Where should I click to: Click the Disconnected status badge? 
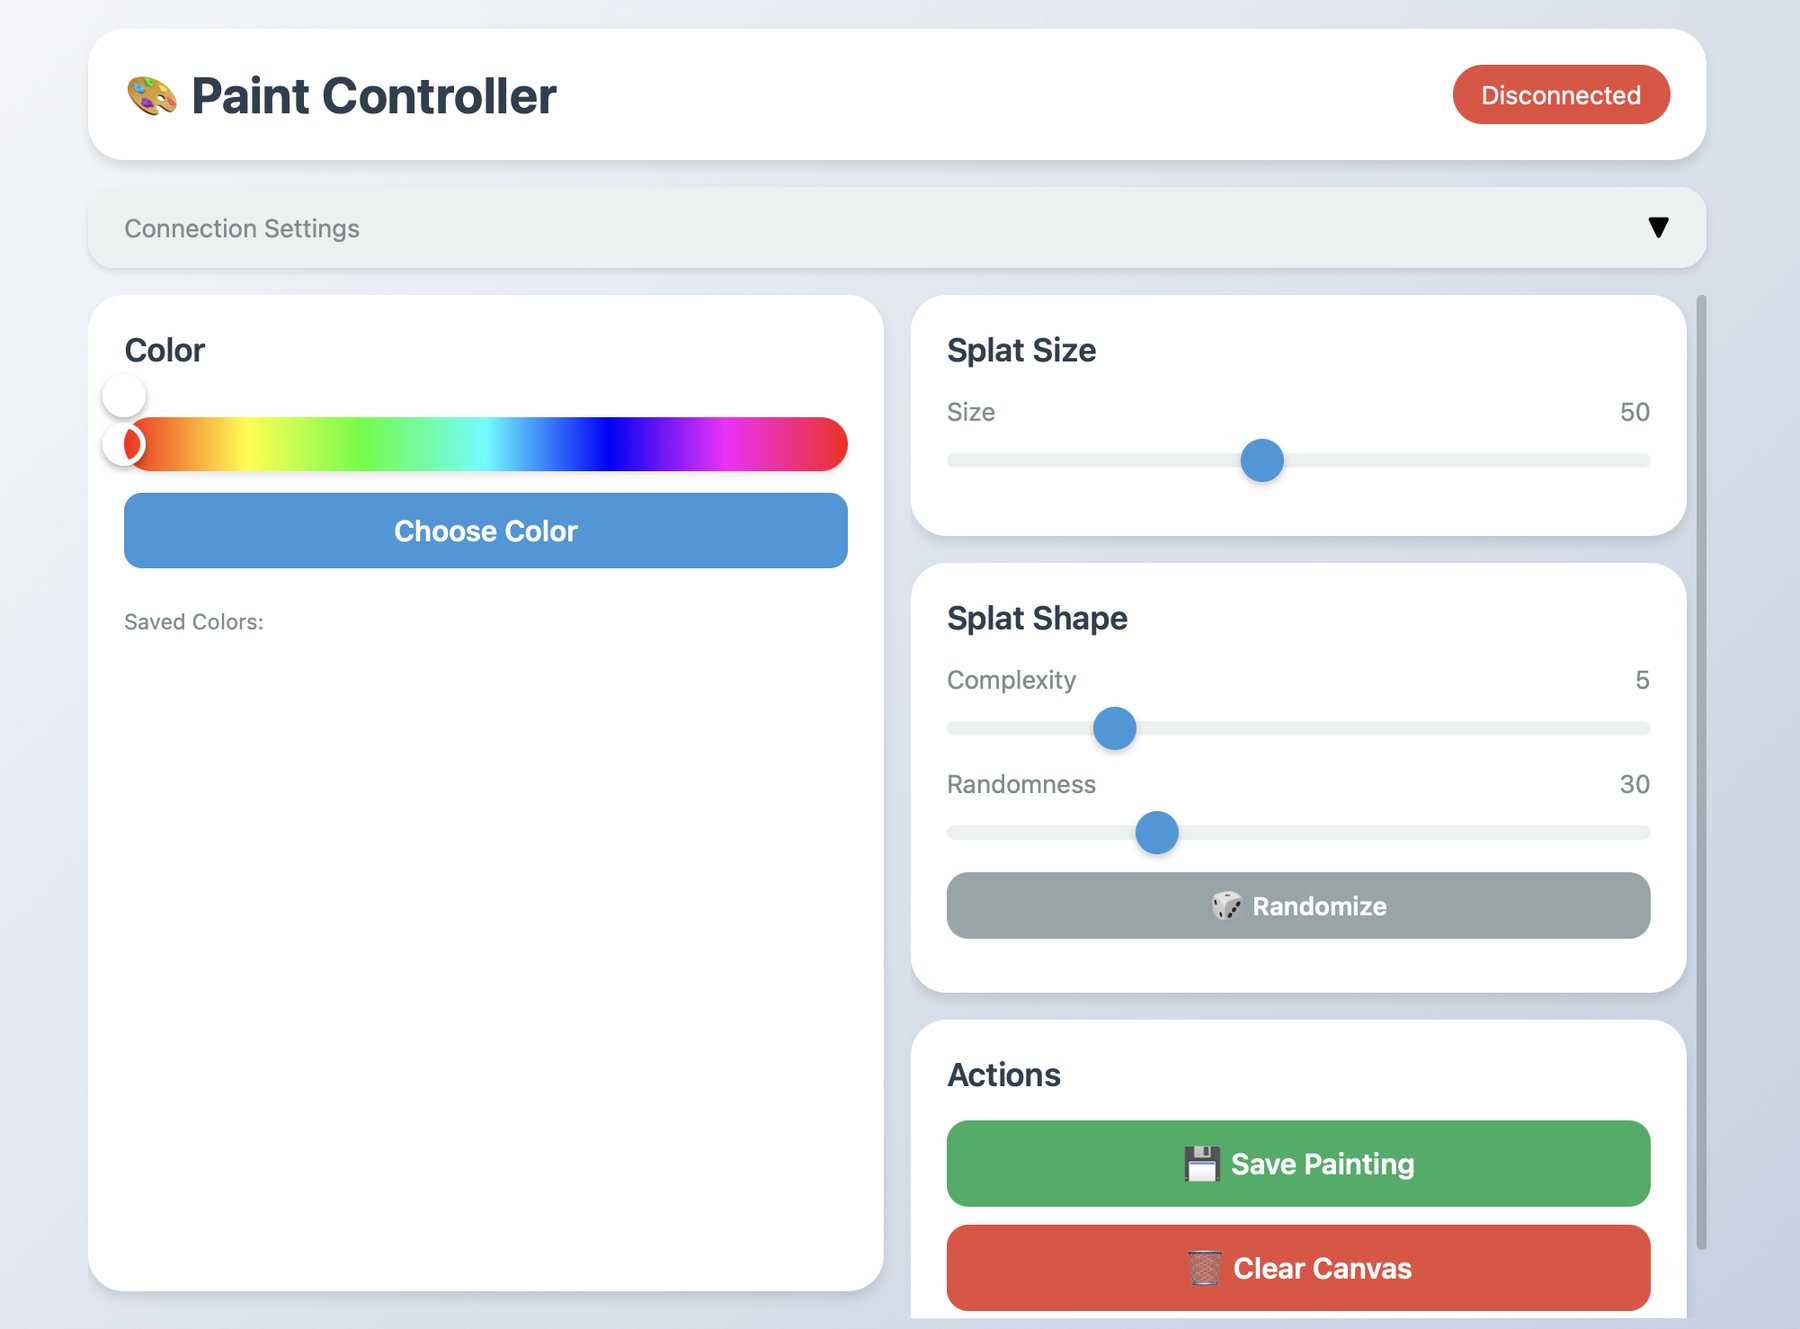pos(1561,95)
